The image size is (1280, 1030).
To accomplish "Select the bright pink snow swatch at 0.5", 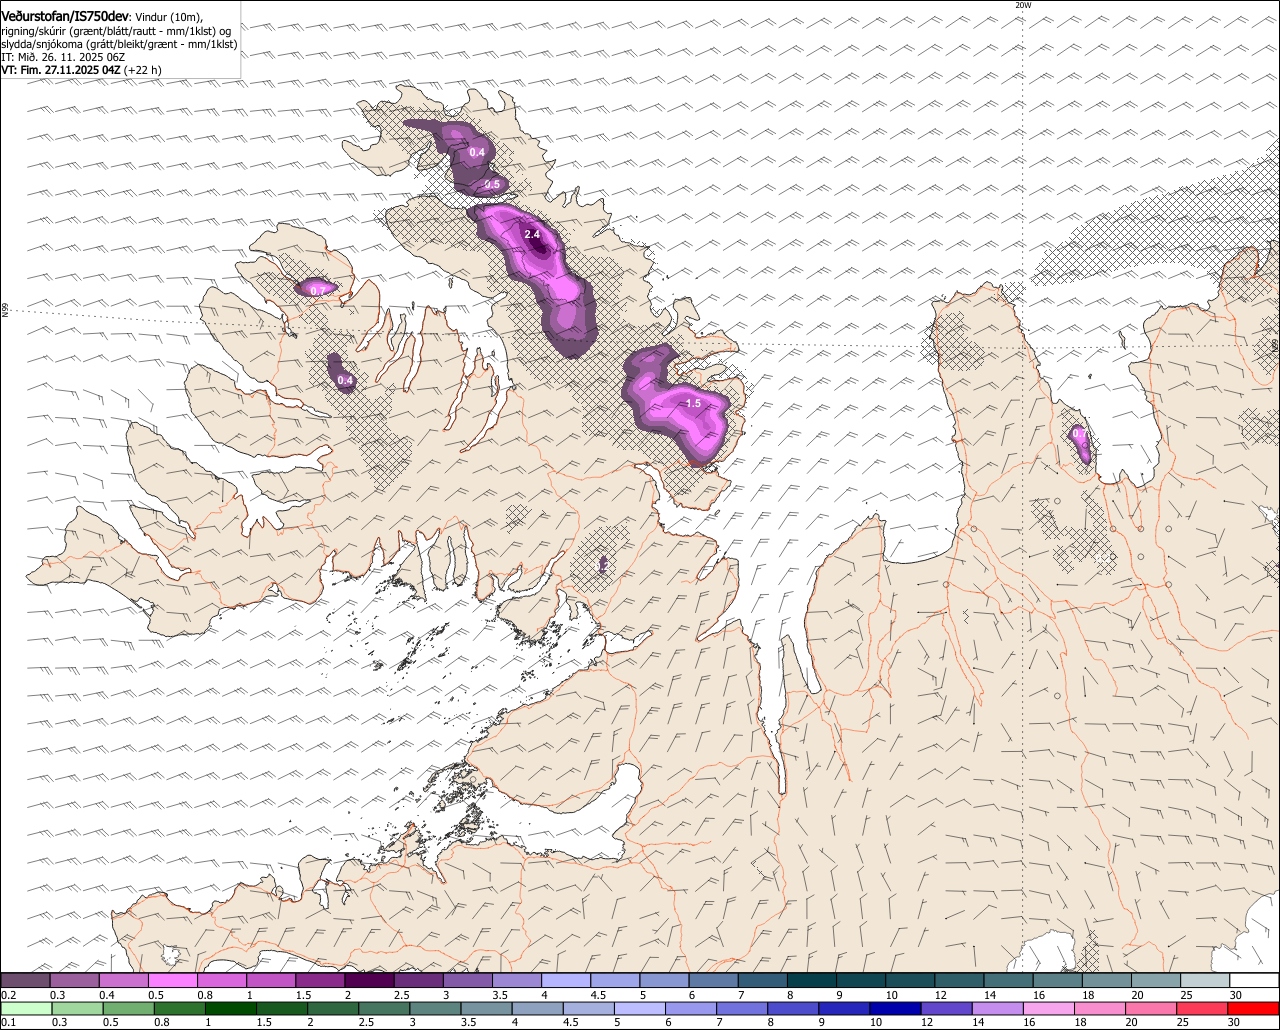I will (x=172, y=980).
